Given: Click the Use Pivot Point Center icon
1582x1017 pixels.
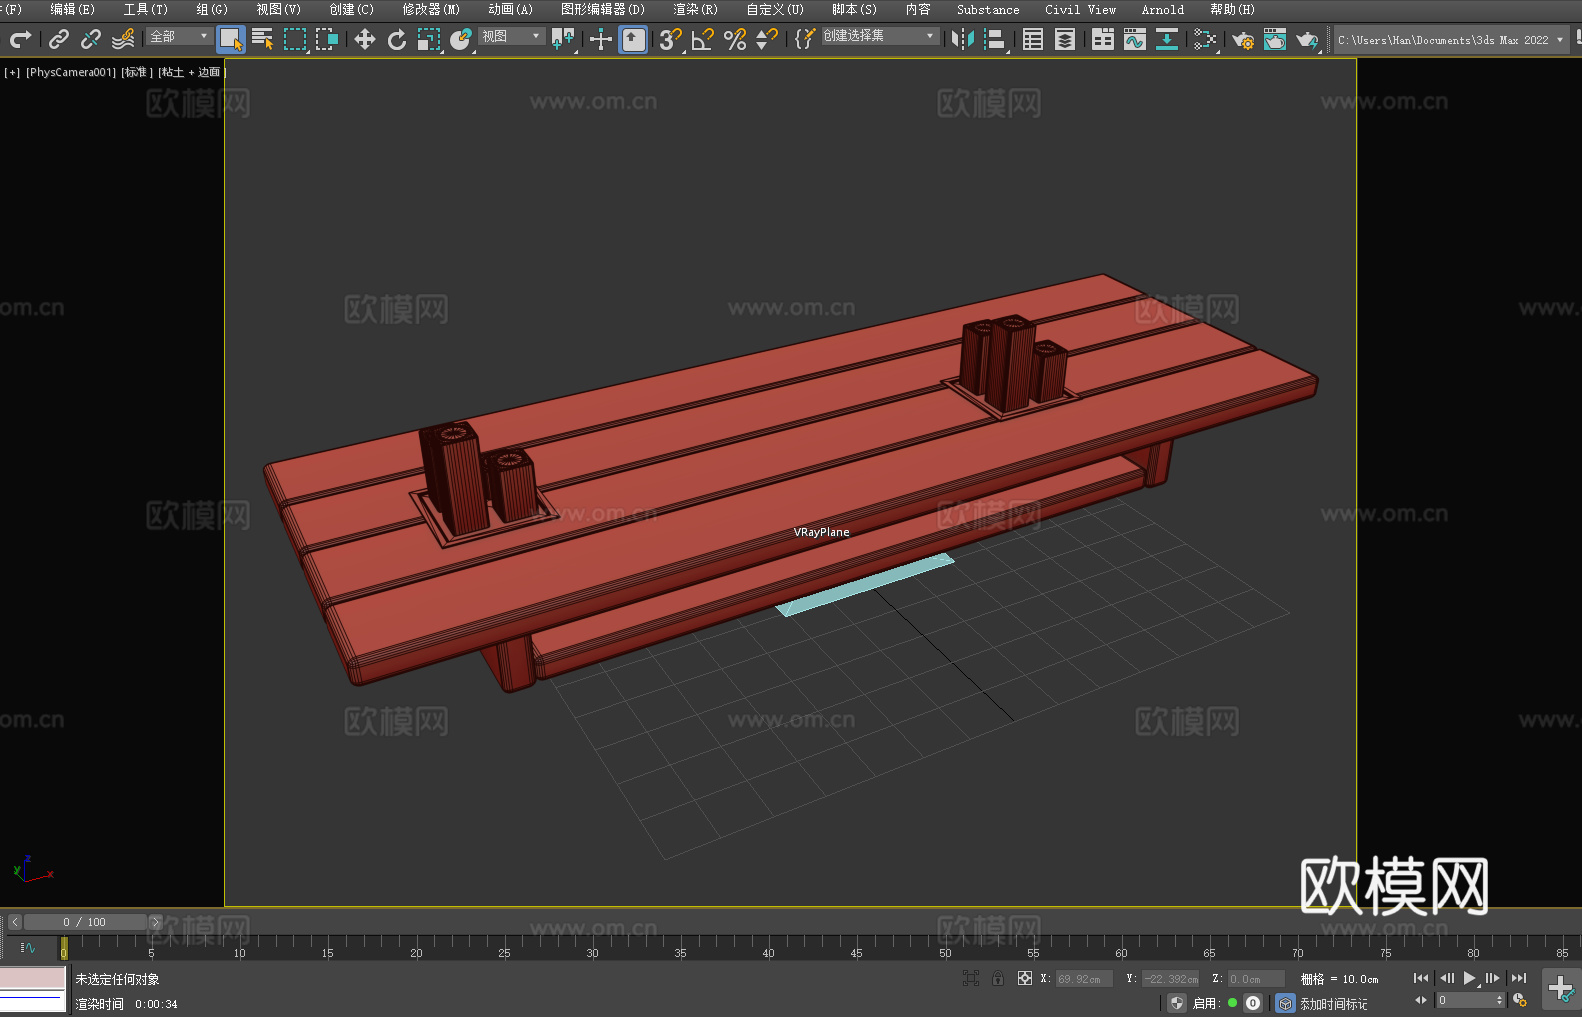Looking at the screenshot, I should [563, 39].
